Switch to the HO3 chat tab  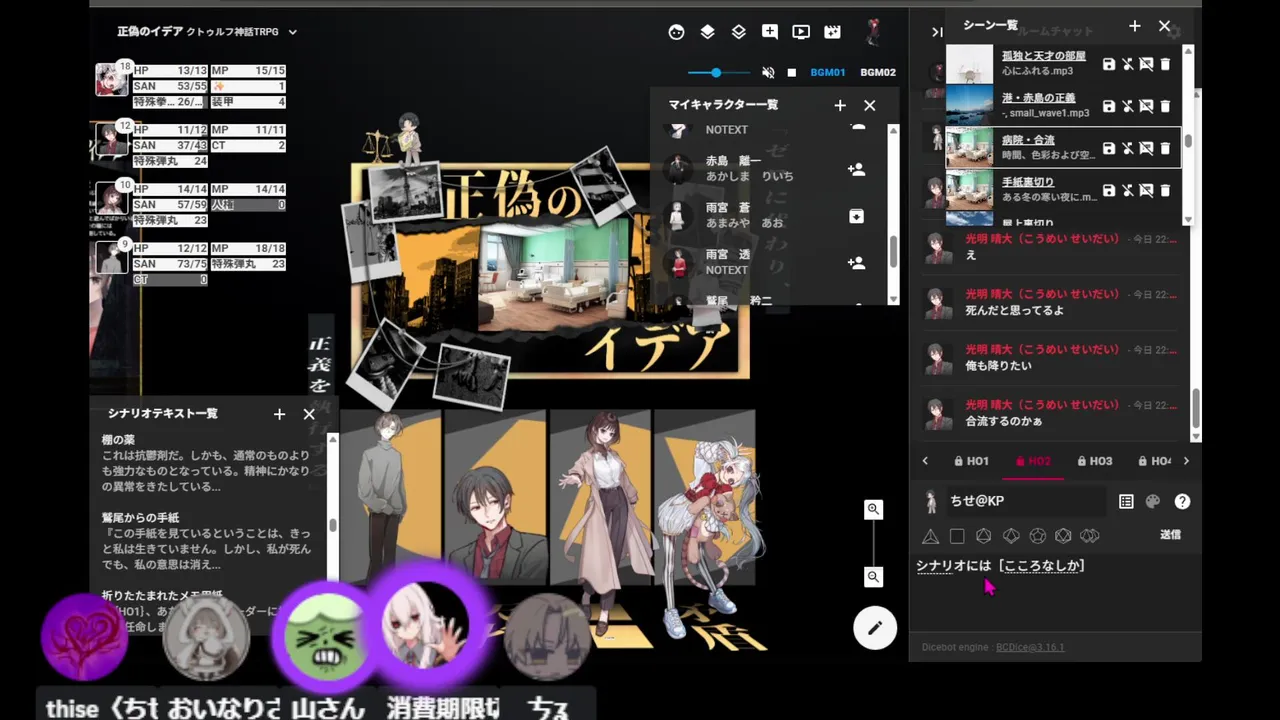pyautogui.click(x=1094, y=461)
